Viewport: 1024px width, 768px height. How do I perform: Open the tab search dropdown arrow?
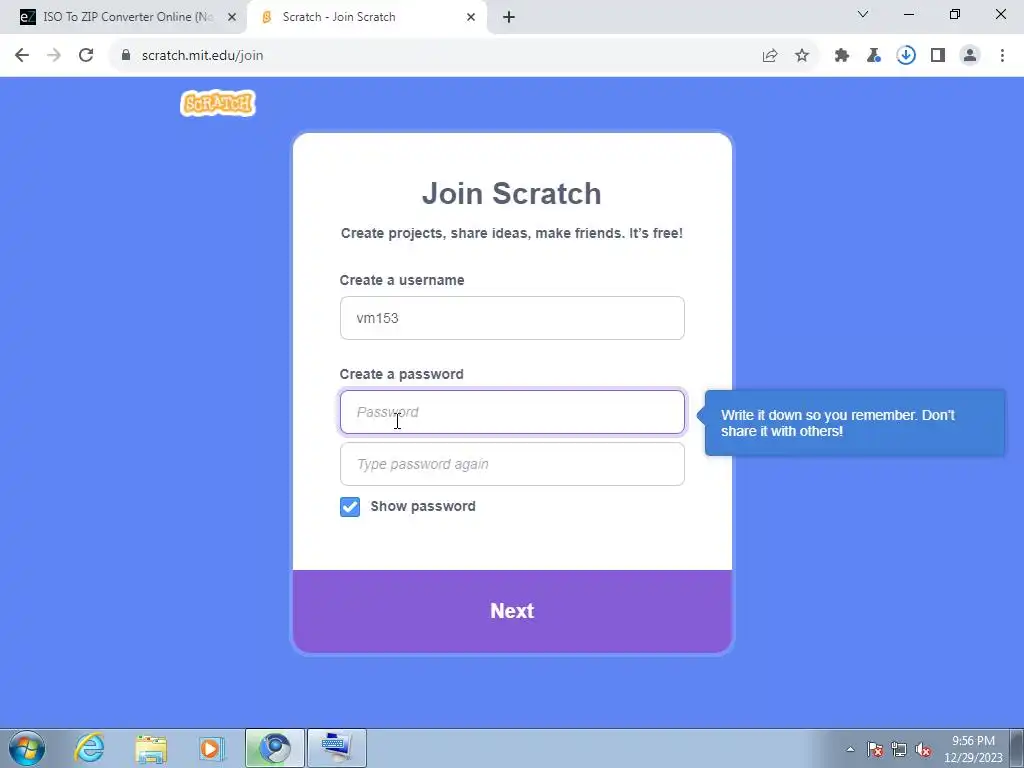click(863, 14)
